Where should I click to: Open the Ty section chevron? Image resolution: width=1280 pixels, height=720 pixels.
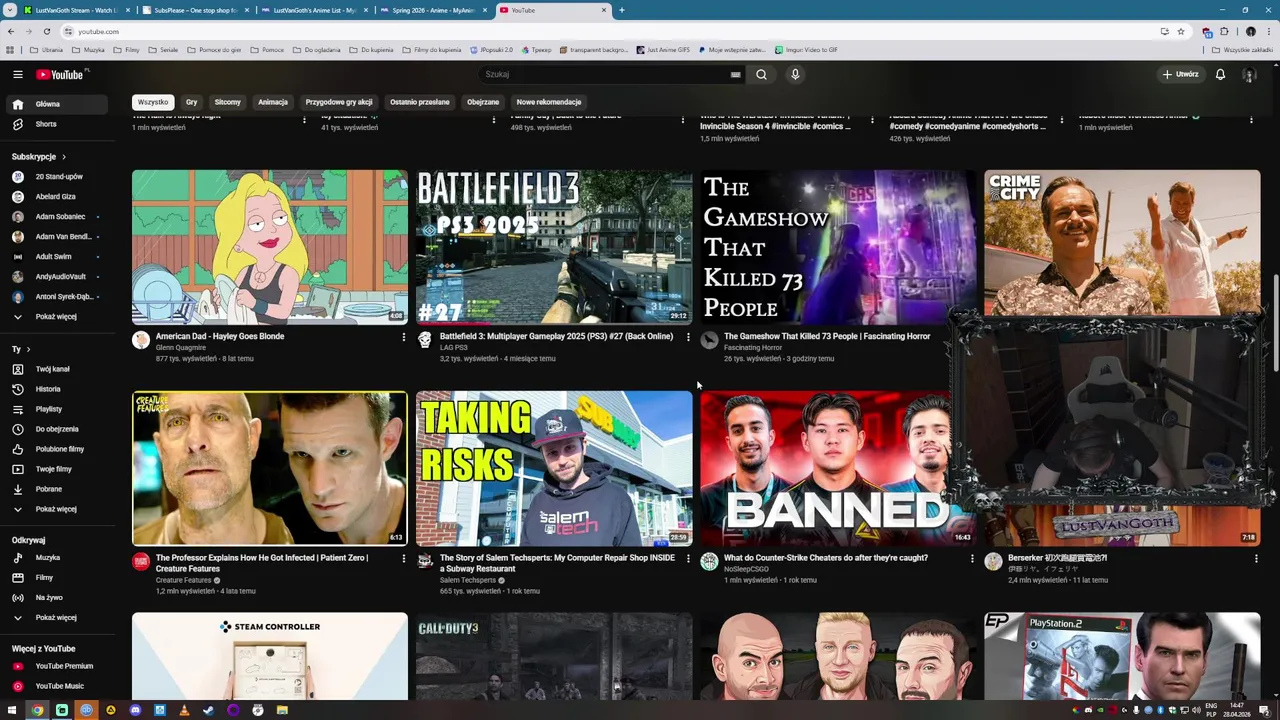[28, 349]
